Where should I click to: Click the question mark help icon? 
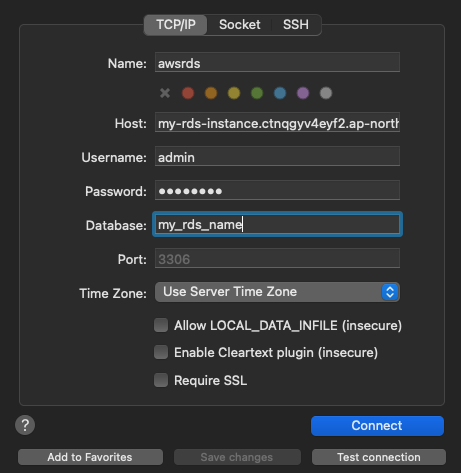[x=25, y=425]
